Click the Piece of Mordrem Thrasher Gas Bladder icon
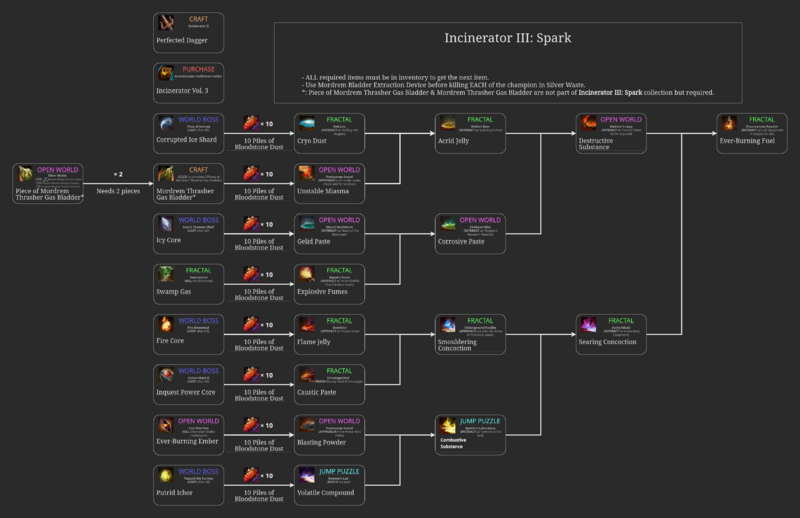The image size is (800, 518). (x=25, y=174)
